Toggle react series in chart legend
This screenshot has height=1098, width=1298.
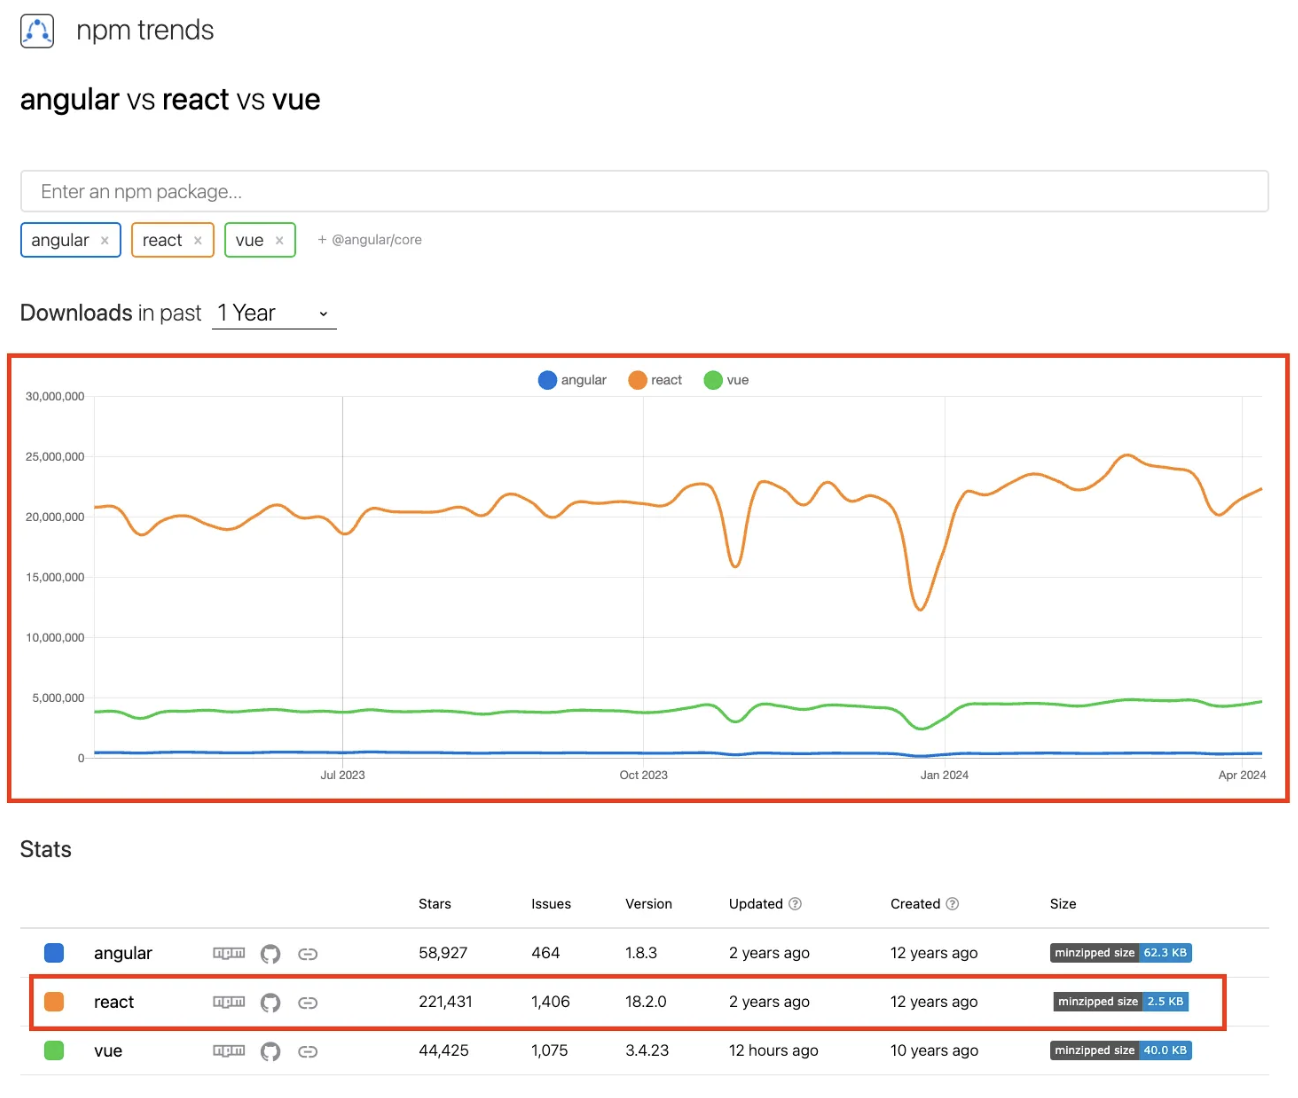click(655, 380)
